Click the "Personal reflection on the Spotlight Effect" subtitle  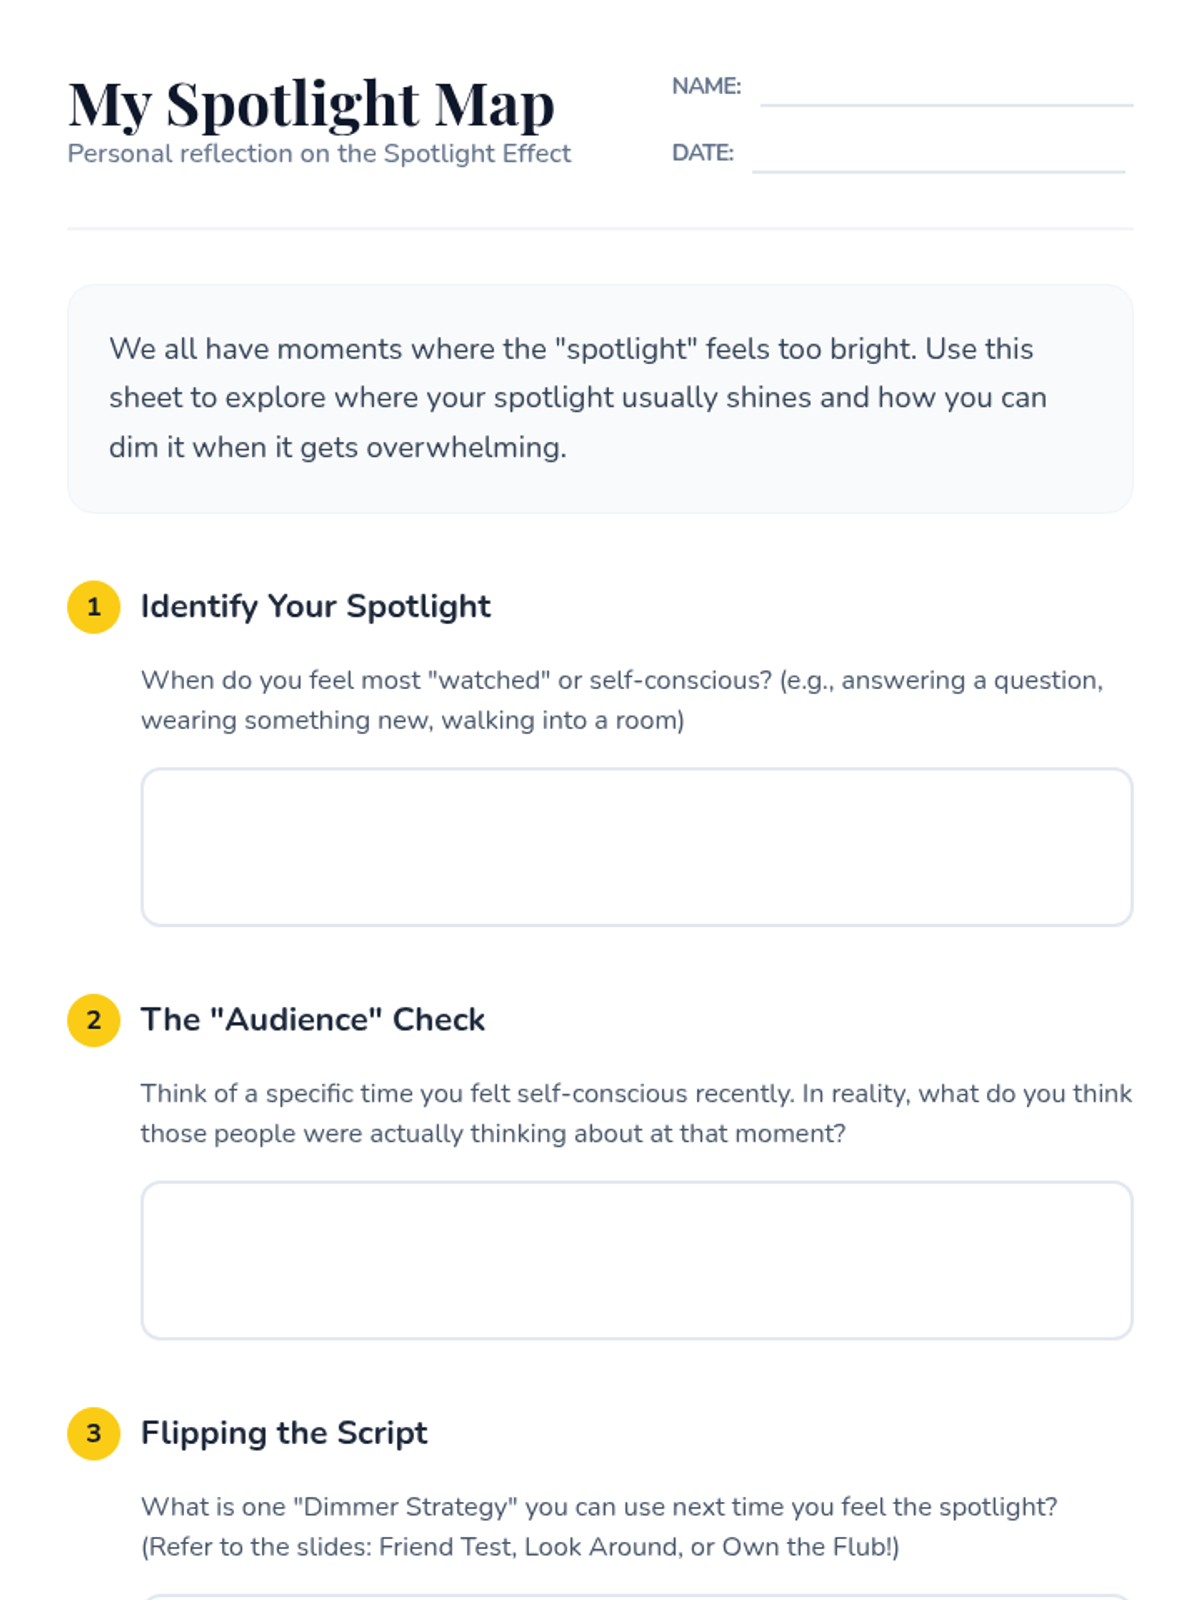pyautogui.click(x=319, y=154)
